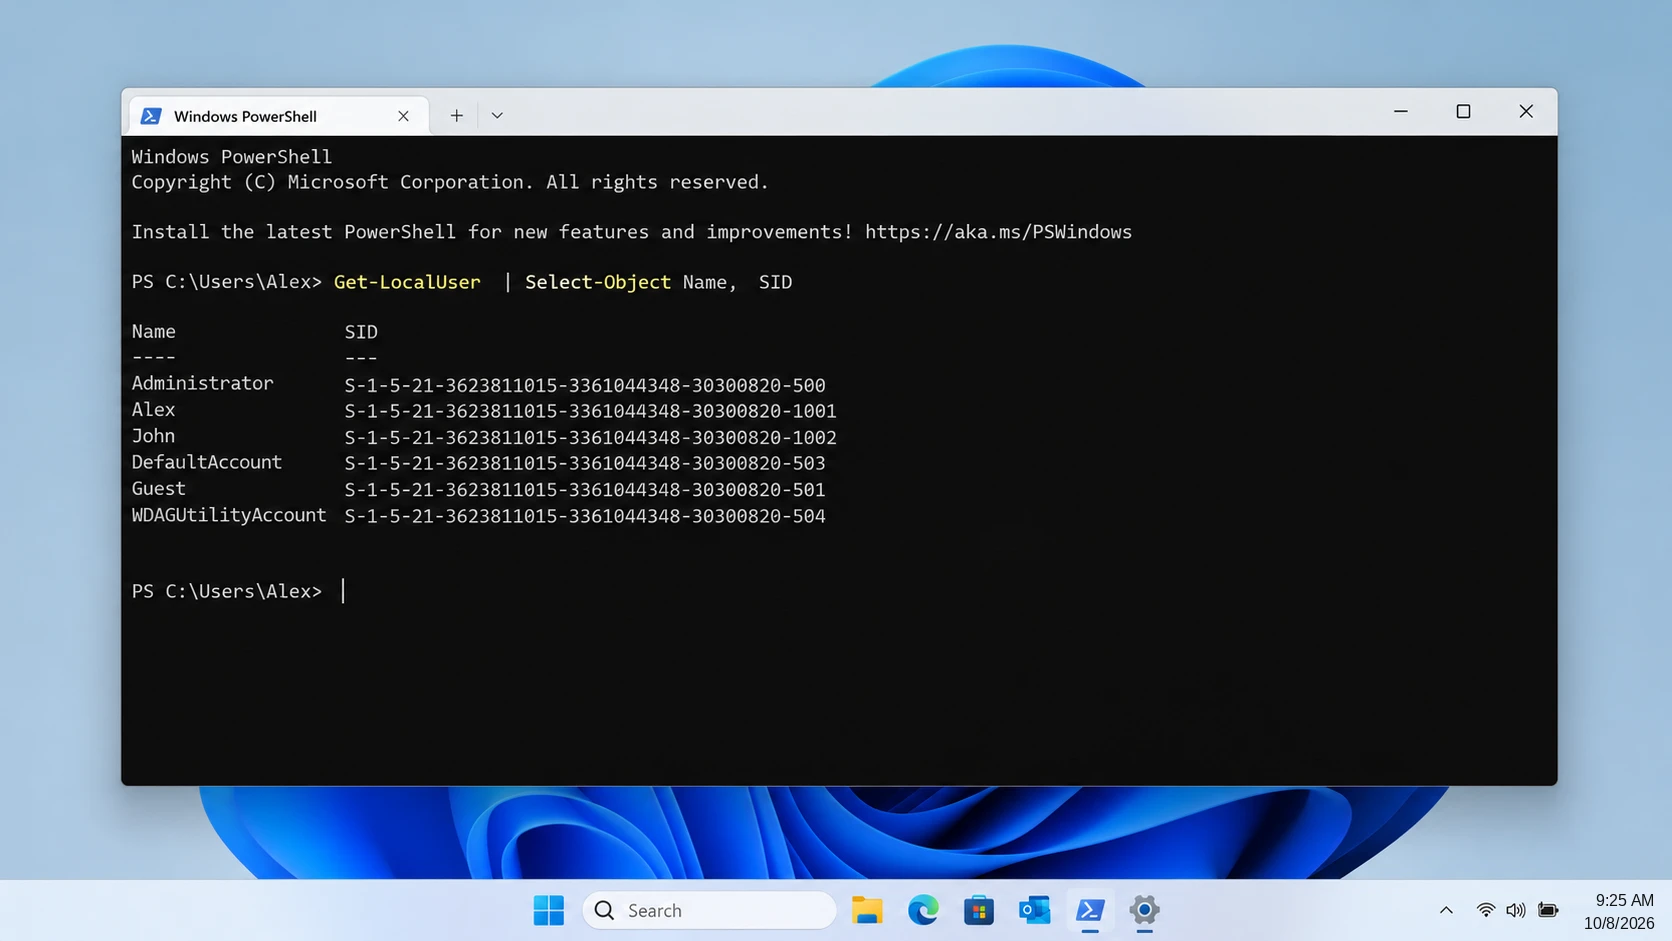1672x941 pixels.
Task: Click the SID column header
Action: [x=361, y=331]
